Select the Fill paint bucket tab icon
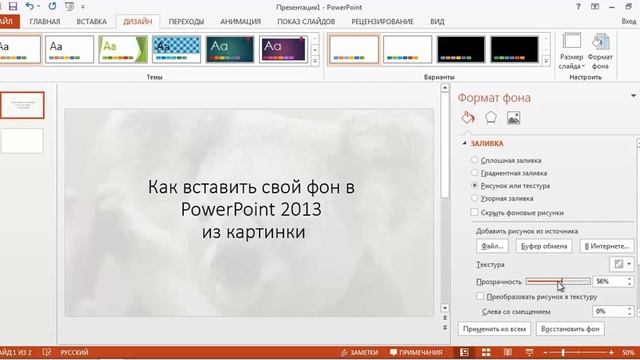Viewport: 640px width, 360px height. [x=468, y=118]
